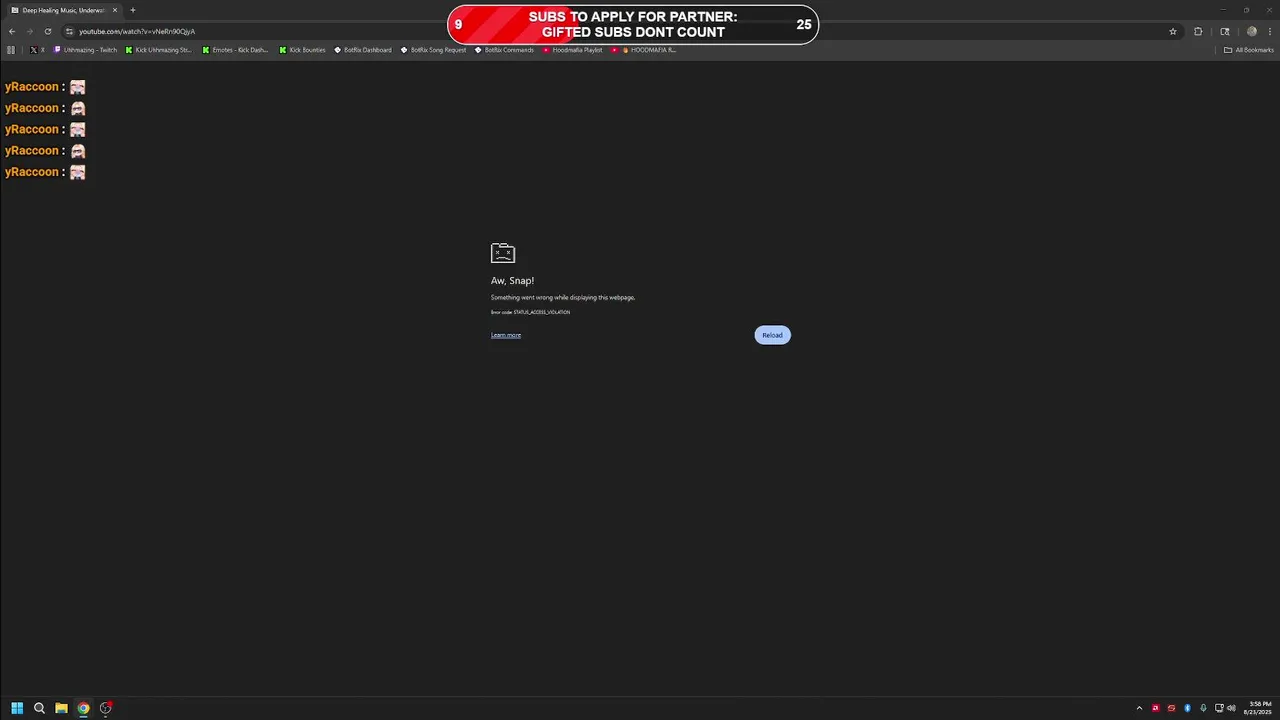Go back using the browser back arrow
Image resolution: width=1280 pixels, height=720 pixels.
tap(12, 31)
